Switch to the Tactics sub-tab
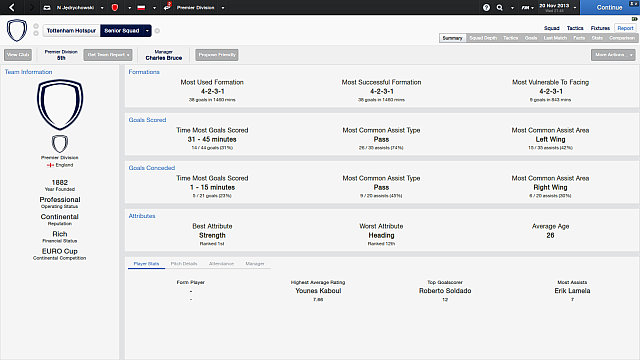 click(510, 38)
